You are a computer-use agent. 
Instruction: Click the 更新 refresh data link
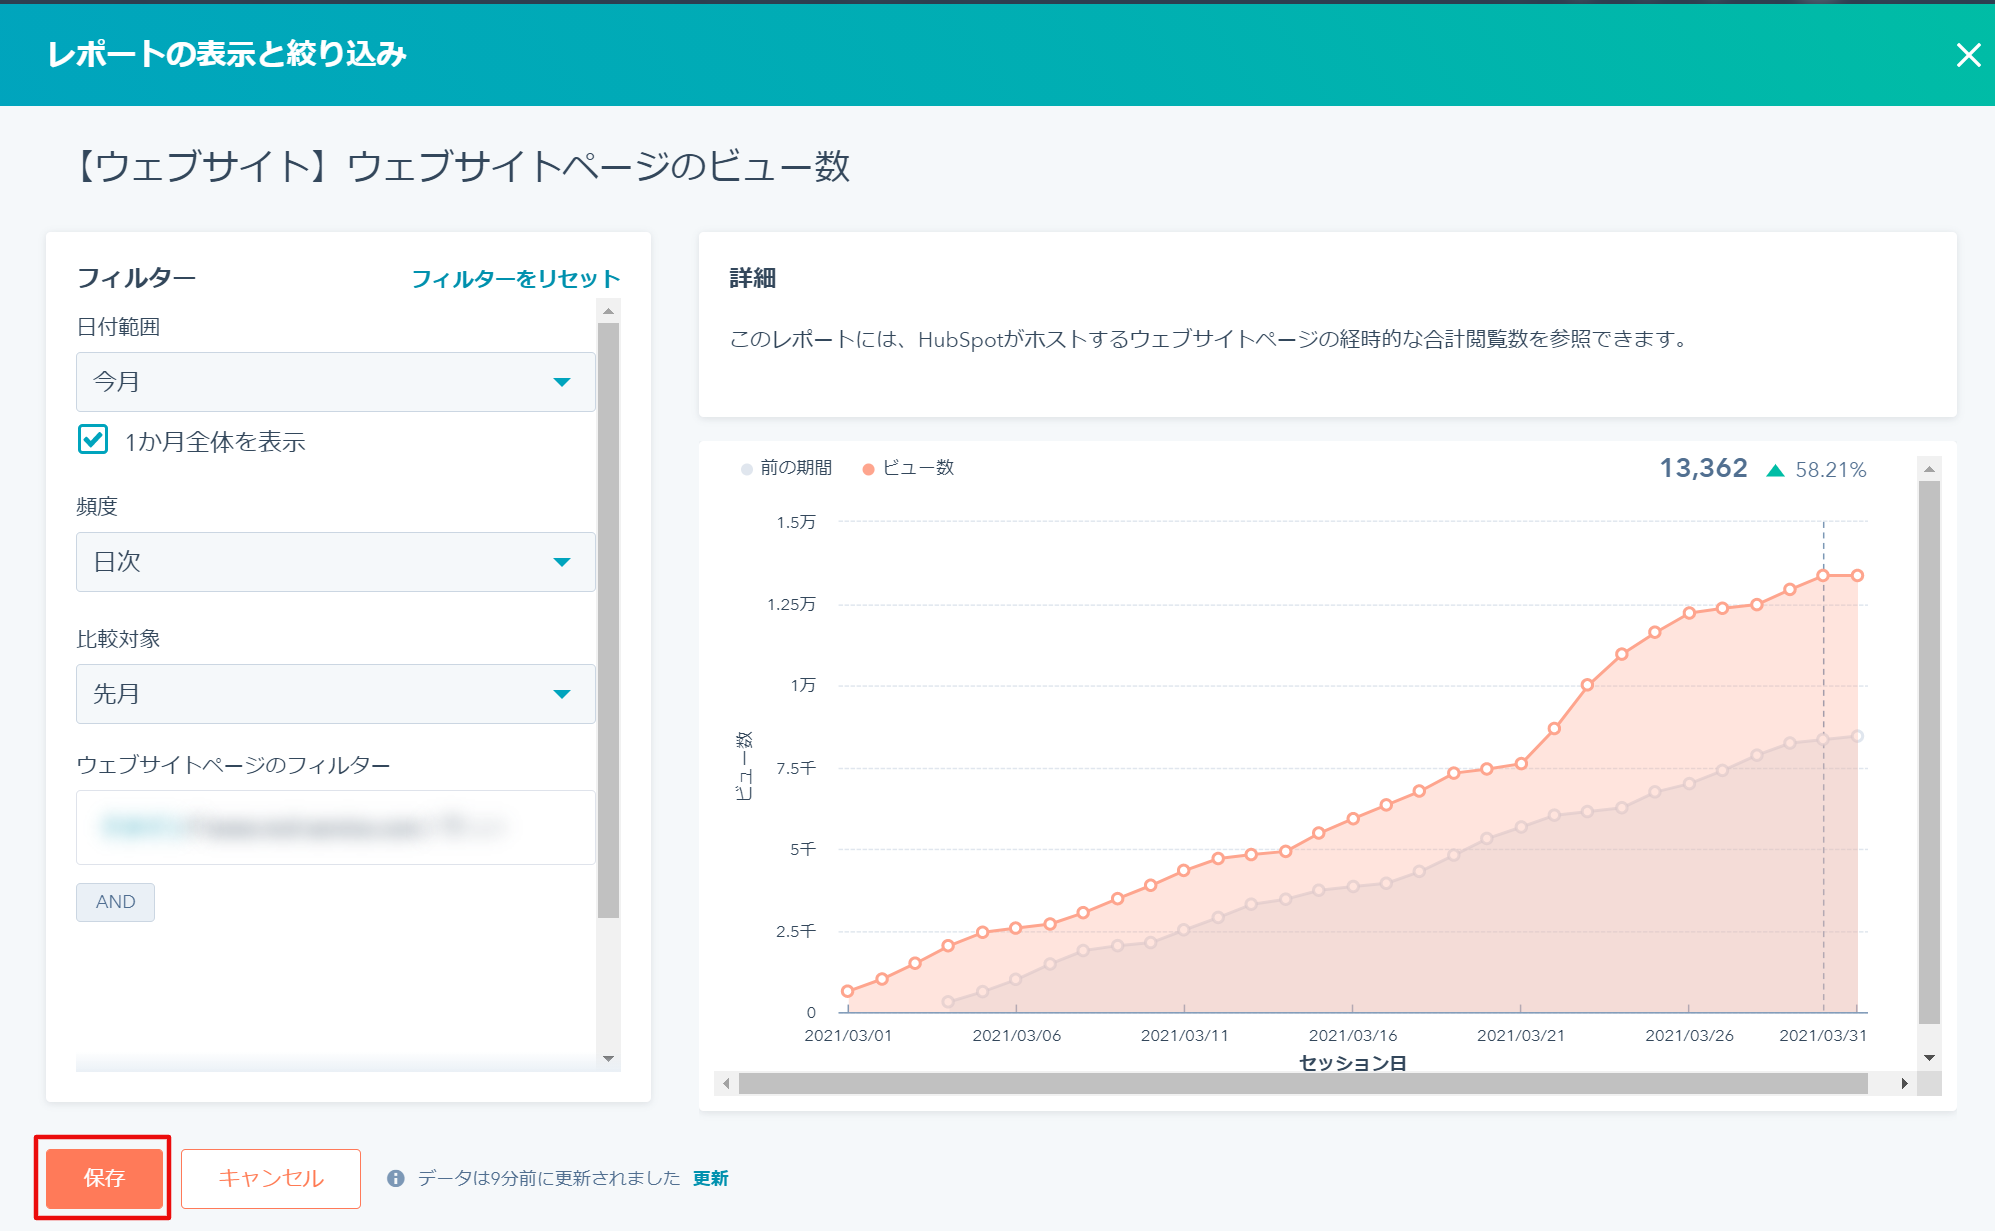pos(710,1178)
